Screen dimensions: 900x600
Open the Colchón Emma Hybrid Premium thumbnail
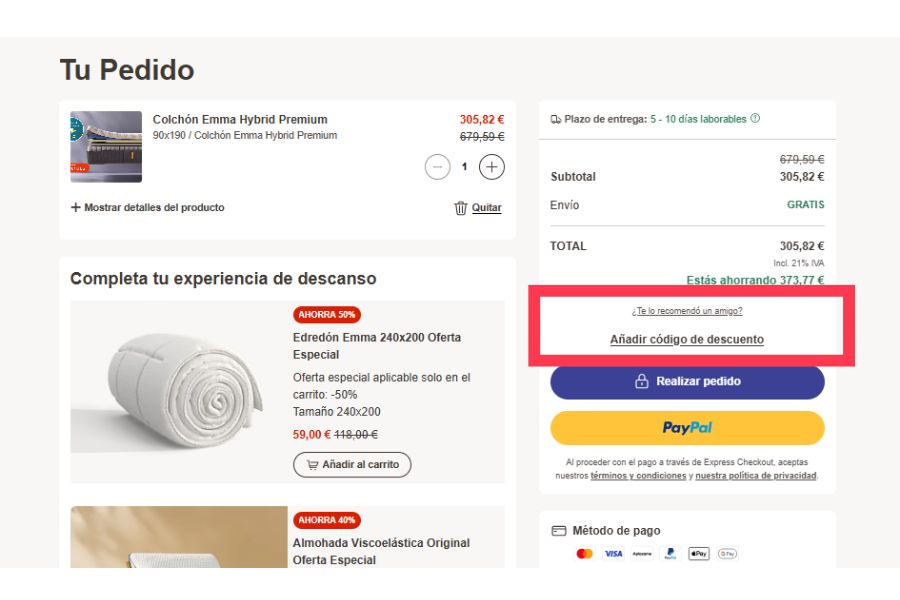click(106, 147)
